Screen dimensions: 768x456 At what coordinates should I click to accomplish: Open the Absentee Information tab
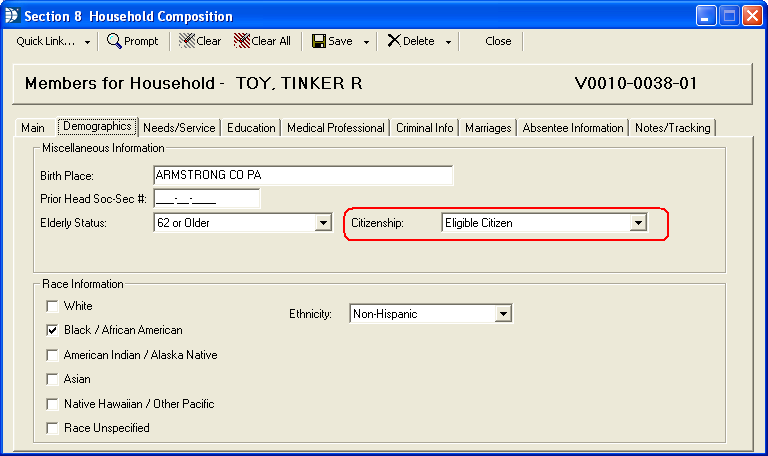573,128
